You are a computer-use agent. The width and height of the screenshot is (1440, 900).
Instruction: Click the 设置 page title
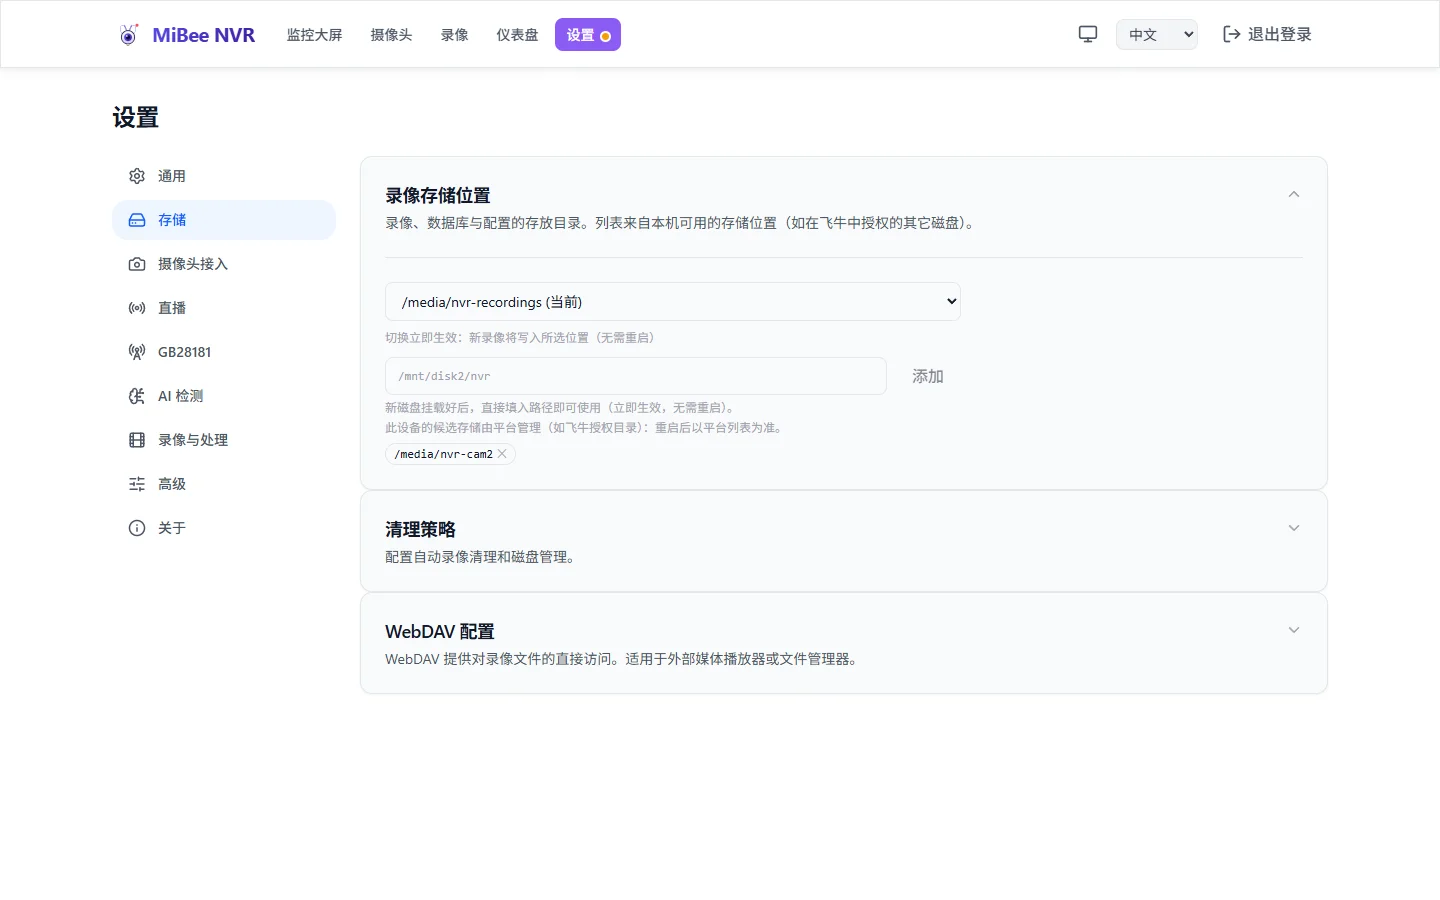point(136,118)
